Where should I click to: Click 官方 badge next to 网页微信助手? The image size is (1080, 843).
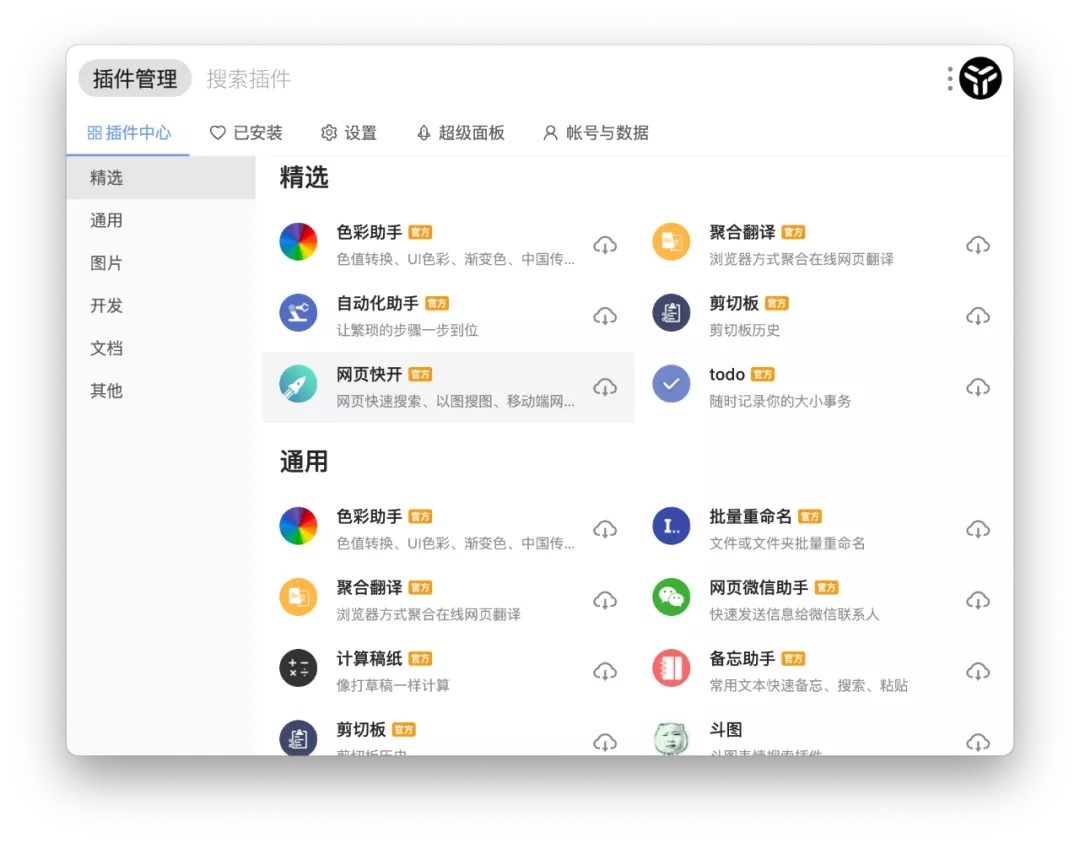pos(827,587)
